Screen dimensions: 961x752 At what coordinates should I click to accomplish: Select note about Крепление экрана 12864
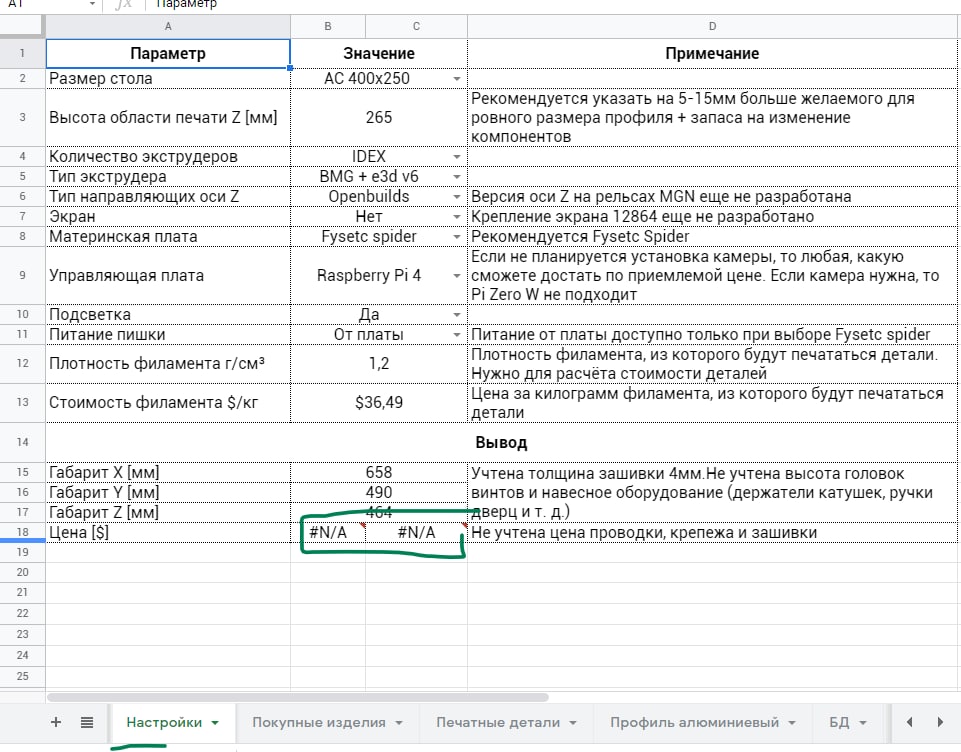point(712,217)
